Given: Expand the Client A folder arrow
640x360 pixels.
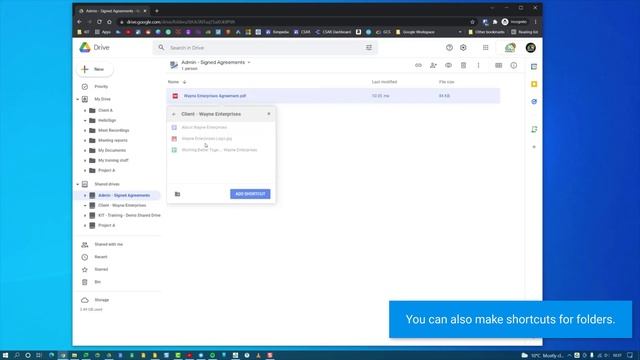Looking at the screenshot, I should (x=85, y=111).
